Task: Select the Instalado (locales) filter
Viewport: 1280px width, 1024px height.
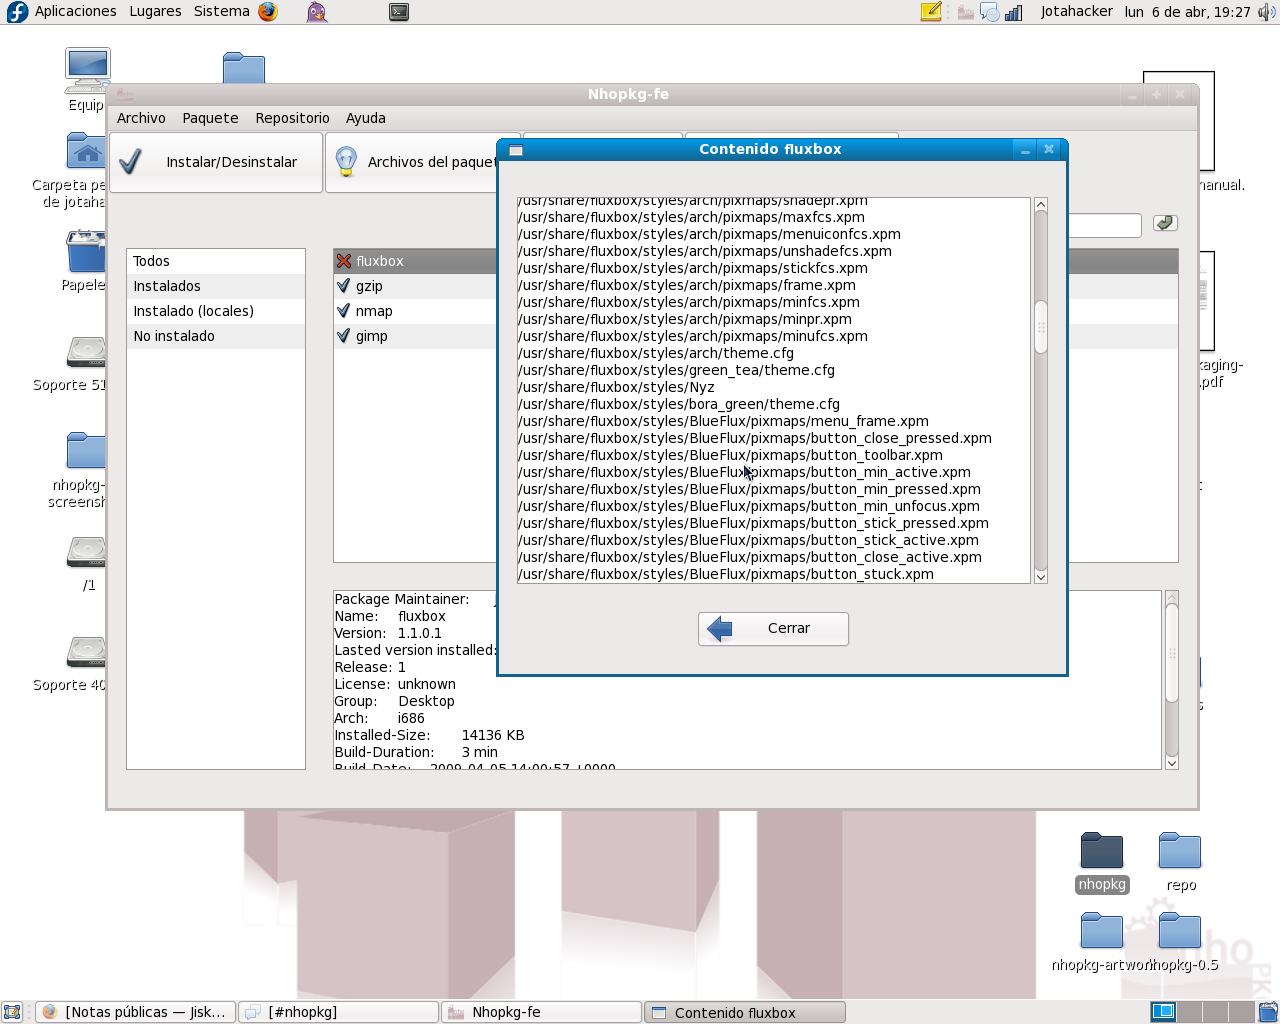Action: click(216, 311)
